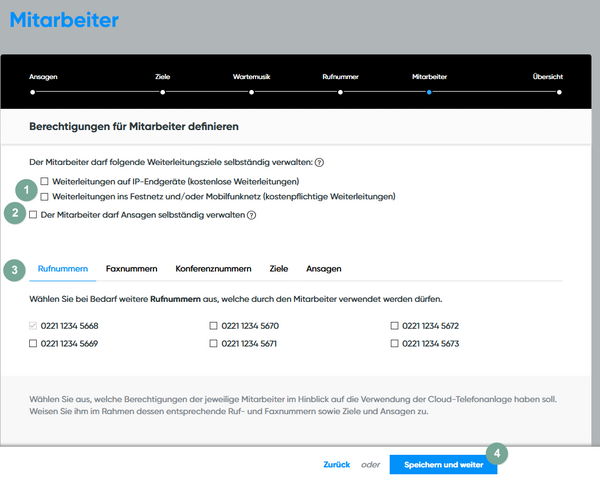Screen dimensions: 600x480
Task: Go to Übersicht step in progress bar
Action: click(x=559, y=91)
